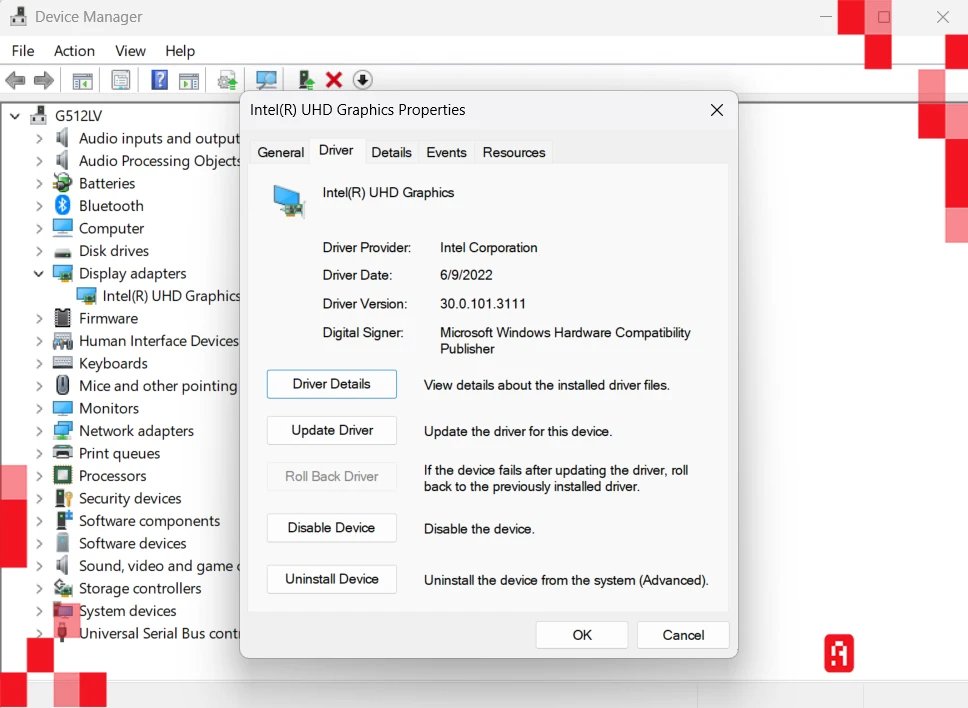Expand the Human Interface Devices node
The image size is (968, 708).
coord(39,341)
